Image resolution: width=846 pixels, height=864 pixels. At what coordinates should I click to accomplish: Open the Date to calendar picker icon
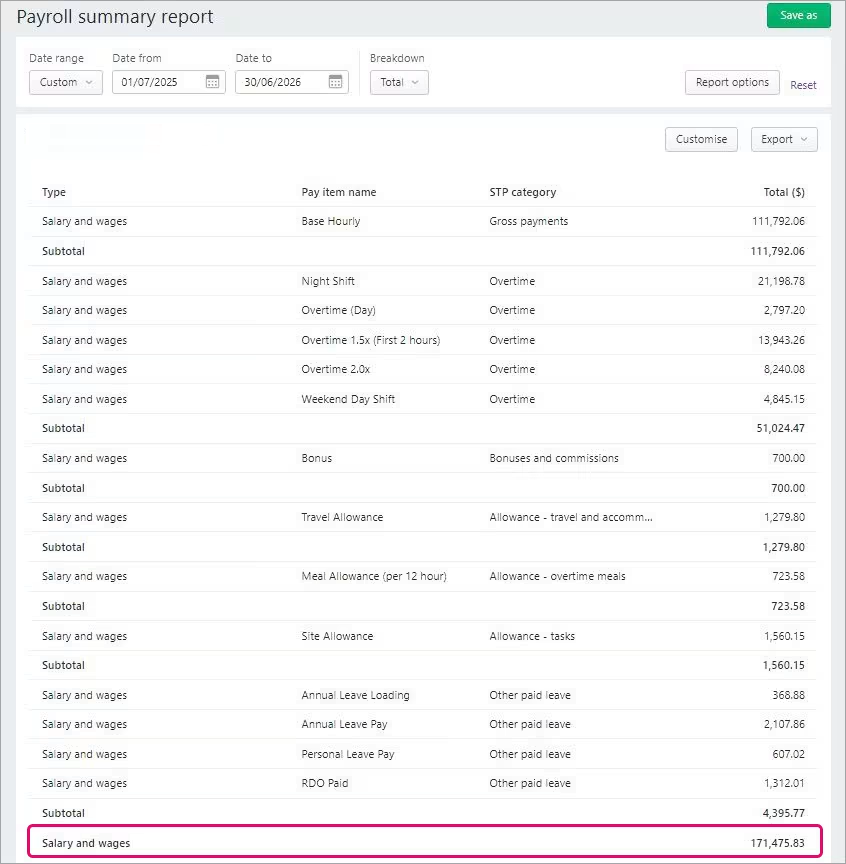335,82
